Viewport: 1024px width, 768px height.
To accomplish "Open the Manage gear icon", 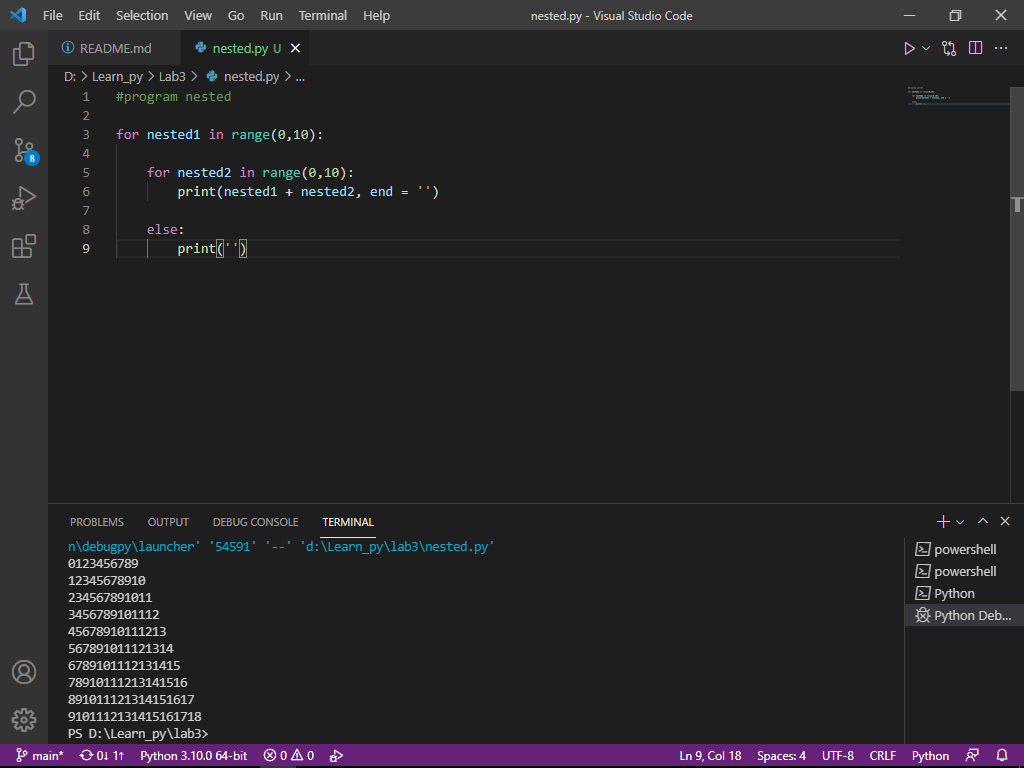I will click(x=24, y=720).
